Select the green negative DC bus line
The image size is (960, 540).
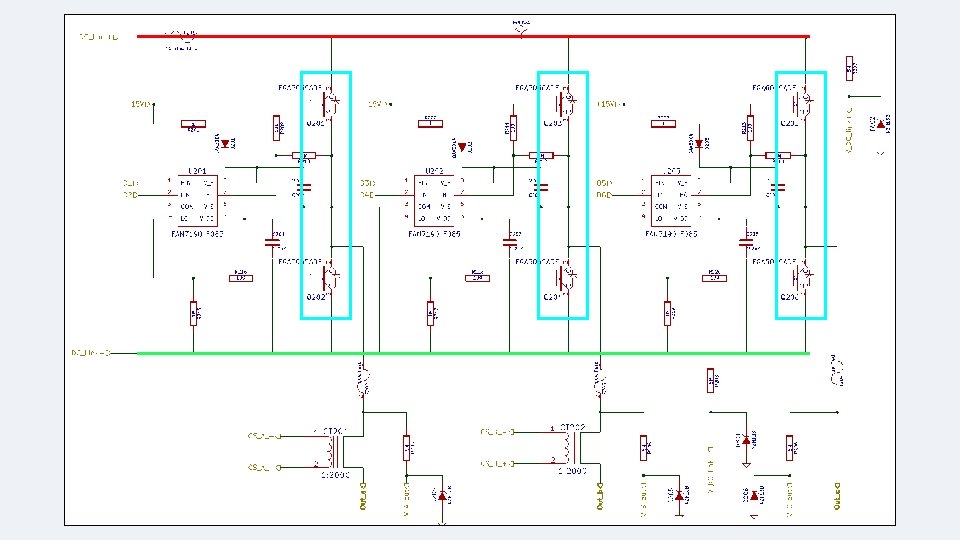473,353
